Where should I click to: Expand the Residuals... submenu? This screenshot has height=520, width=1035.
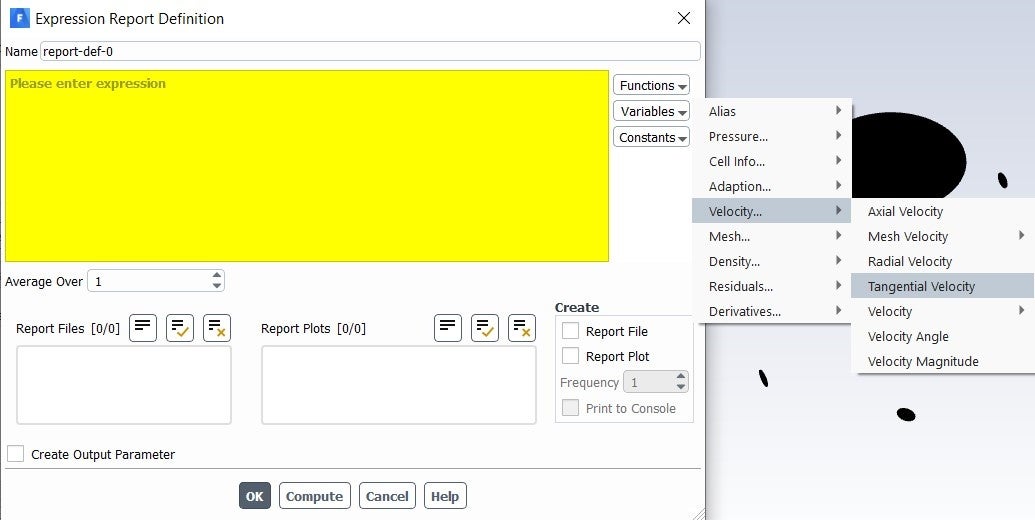tap(772, 286)
